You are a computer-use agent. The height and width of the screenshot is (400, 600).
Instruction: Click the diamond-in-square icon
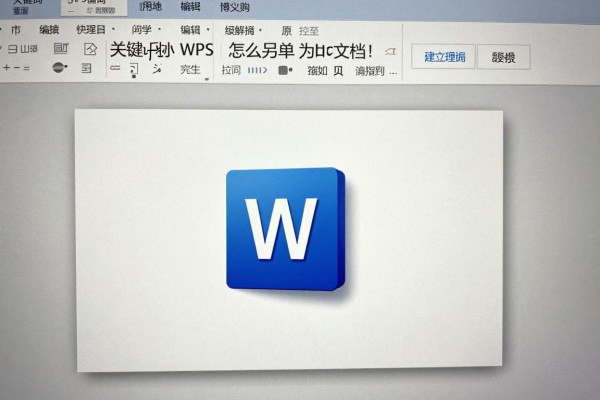point(90,49)
